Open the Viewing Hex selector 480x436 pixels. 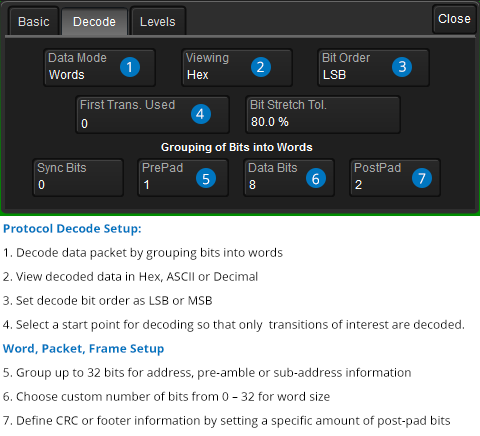point(237,68)
